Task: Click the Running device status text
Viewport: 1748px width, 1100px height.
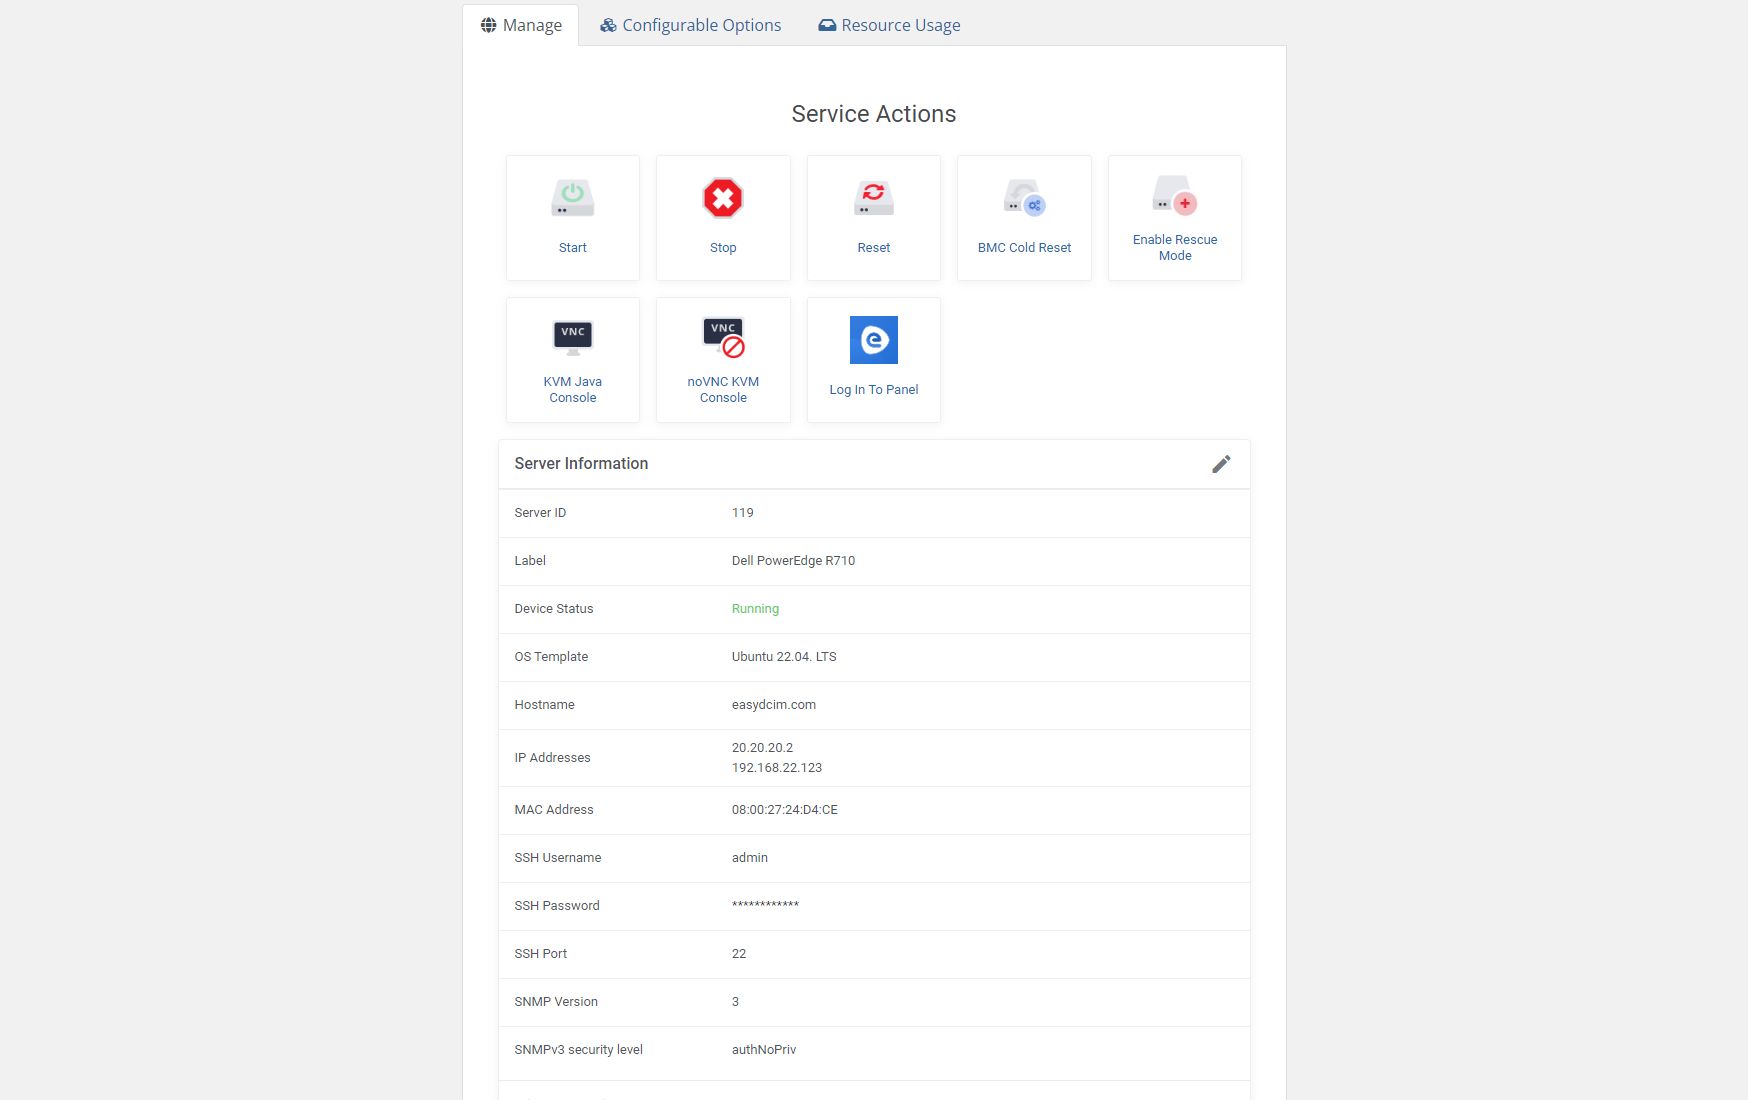Action: (x=755, y=608)
